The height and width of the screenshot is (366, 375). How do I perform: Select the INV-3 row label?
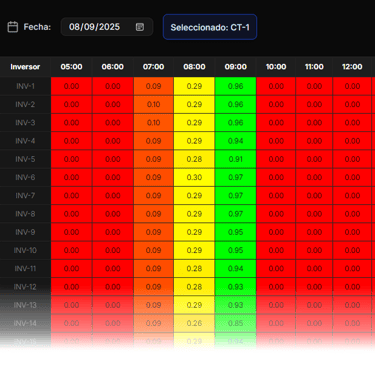pyautogui.click(x=25, y=123)
